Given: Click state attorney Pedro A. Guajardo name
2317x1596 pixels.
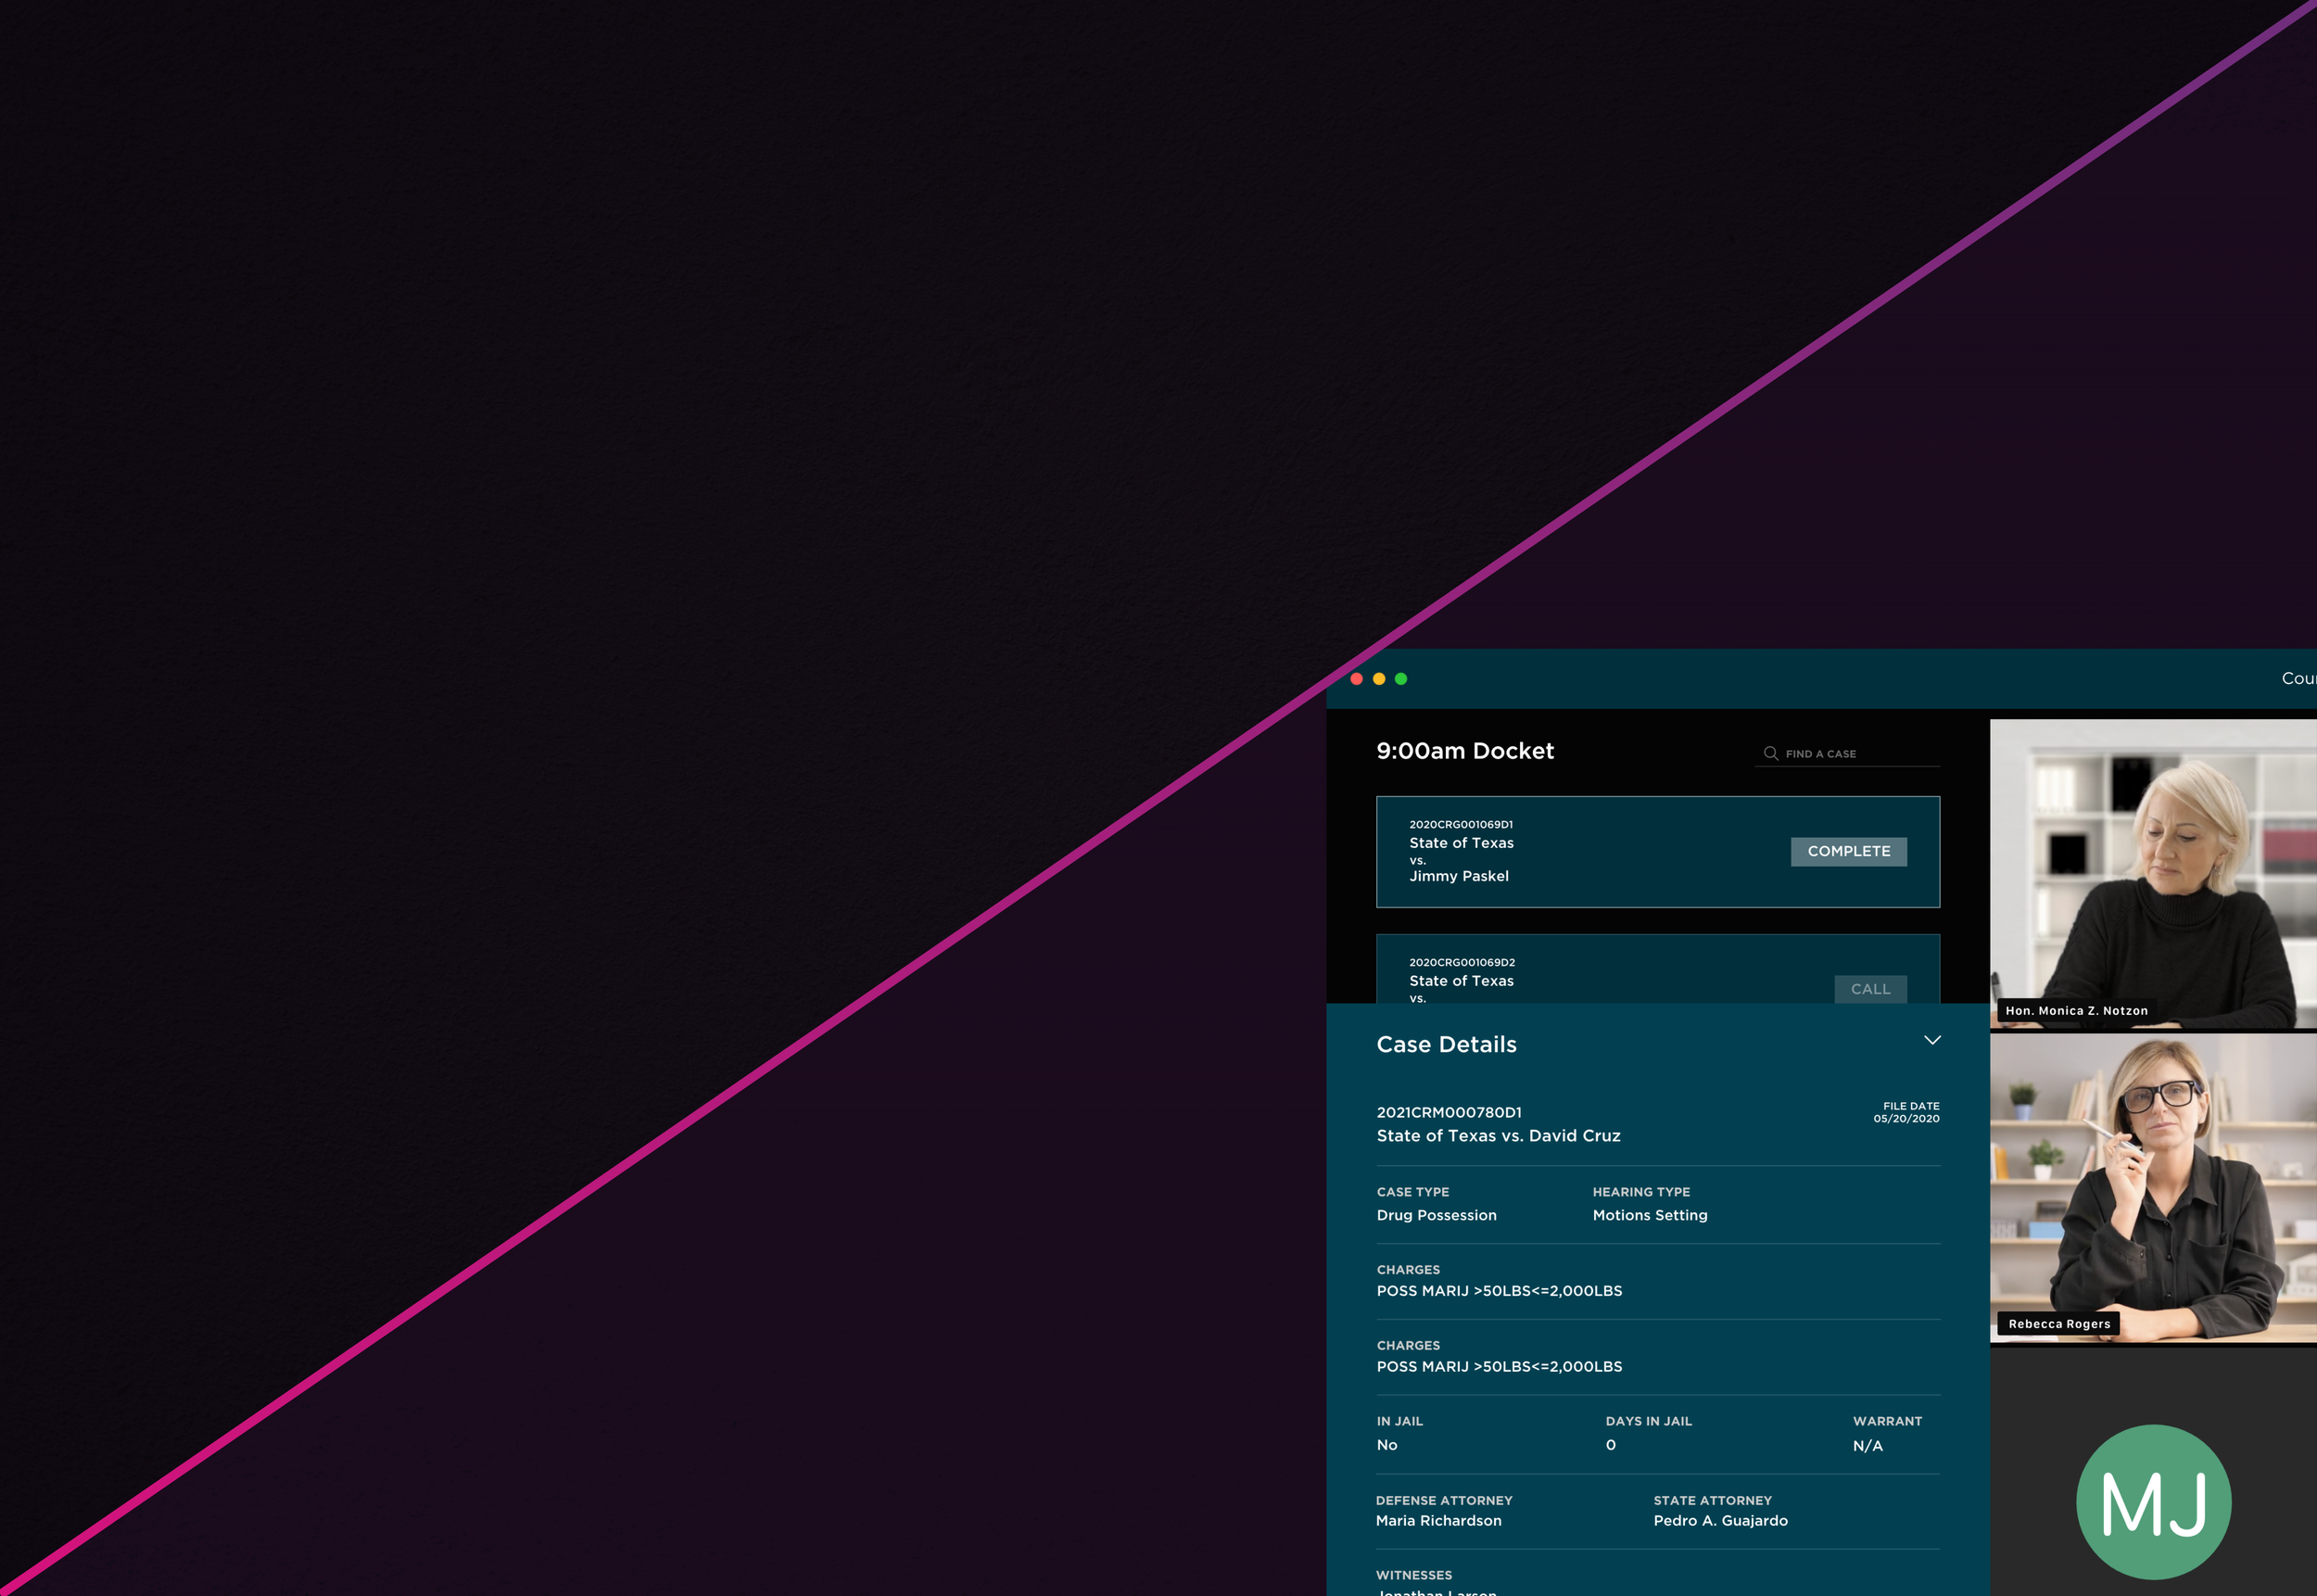Looking at the screenshot, I should [1720, 1520].
